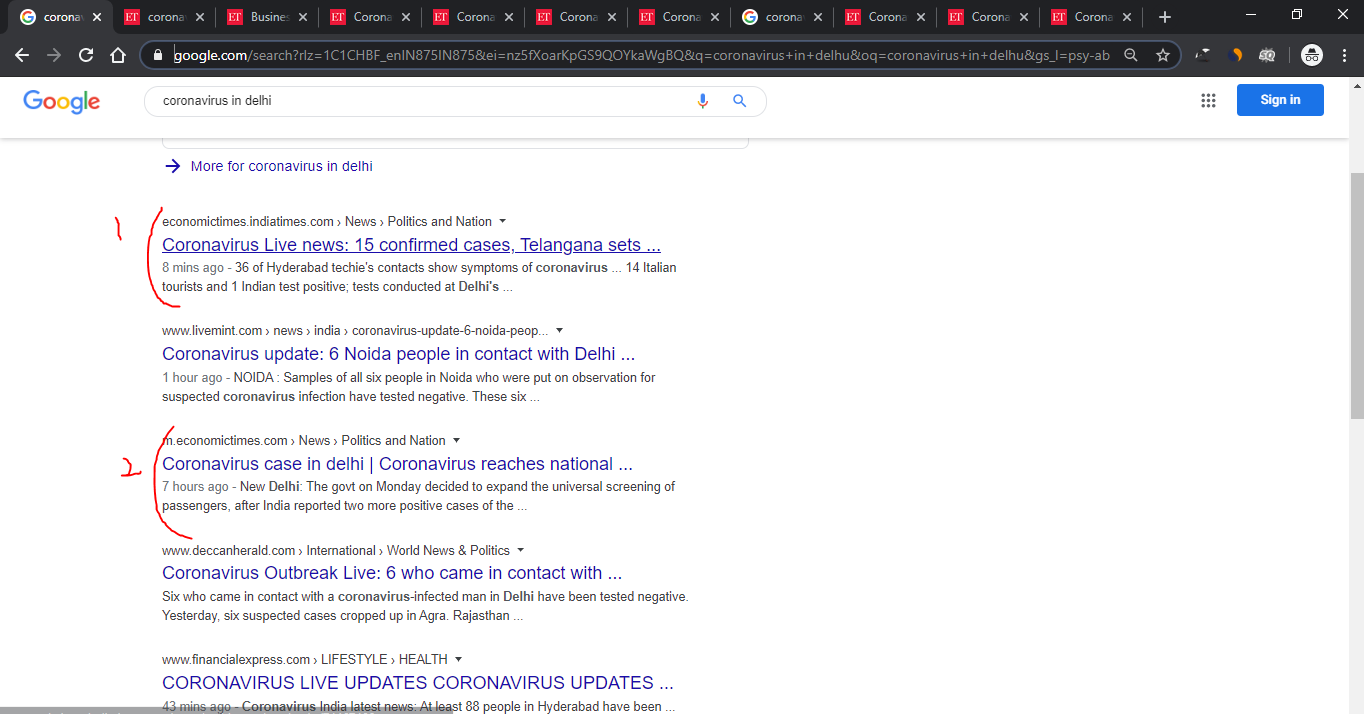Image resolution: width=1364 pixels, height=714 pixels.
Task: Bookmark this page with the star icon
Action: pyautogui.click(x=1163, y=56)
